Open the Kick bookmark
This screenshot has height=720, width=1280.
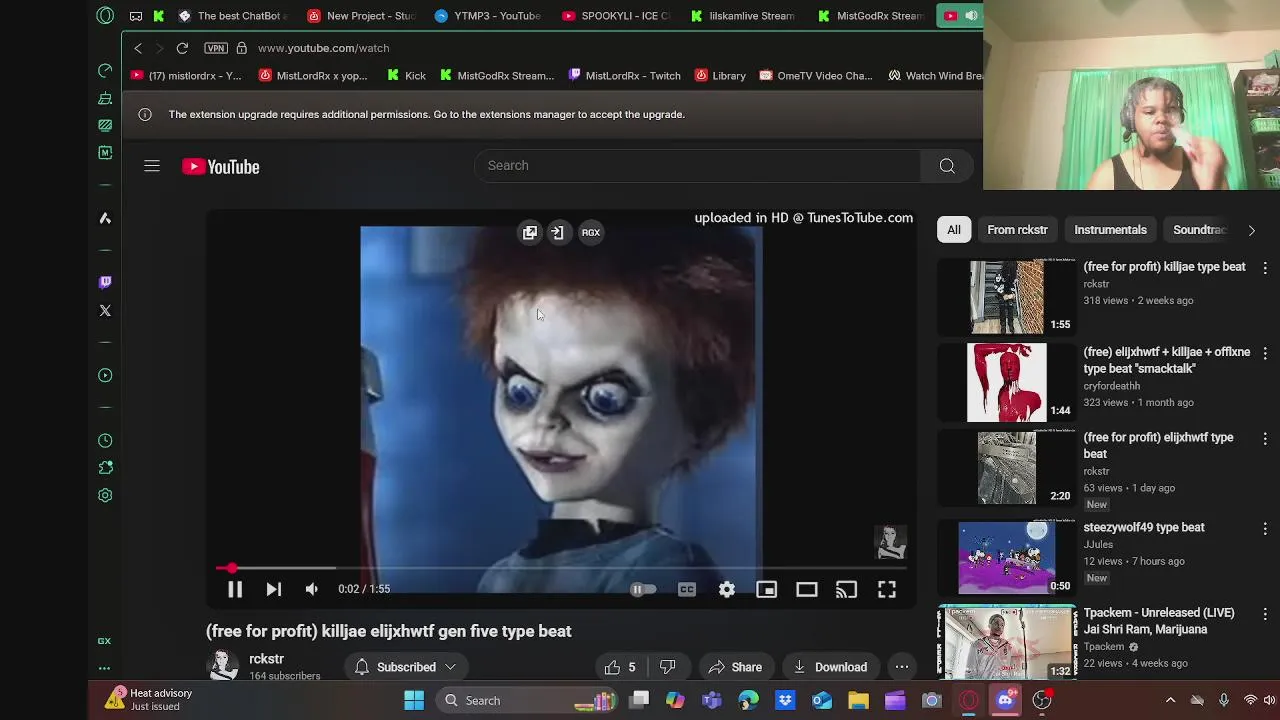(x=406, y=76)
